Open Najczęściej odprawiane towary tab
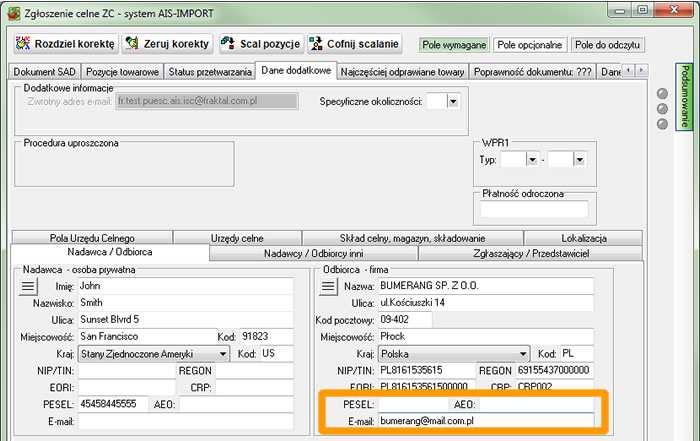 tap(402, 72)
